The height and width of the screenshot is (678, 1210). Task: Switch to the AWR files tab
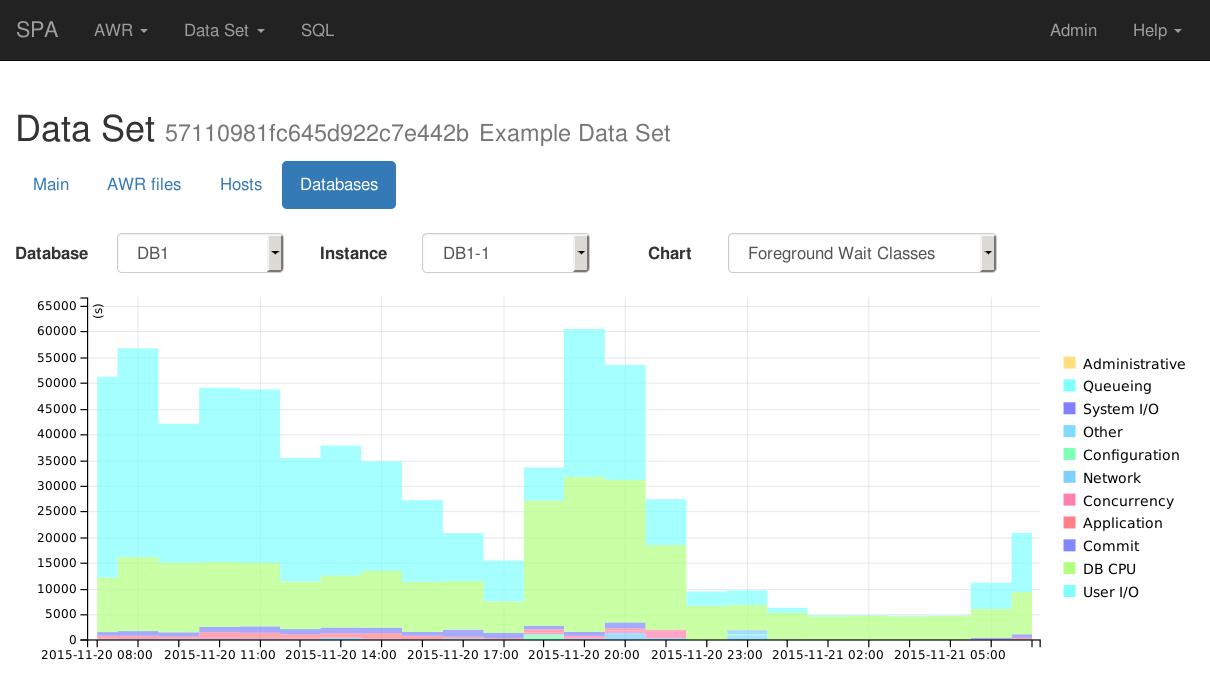point(144,184)
